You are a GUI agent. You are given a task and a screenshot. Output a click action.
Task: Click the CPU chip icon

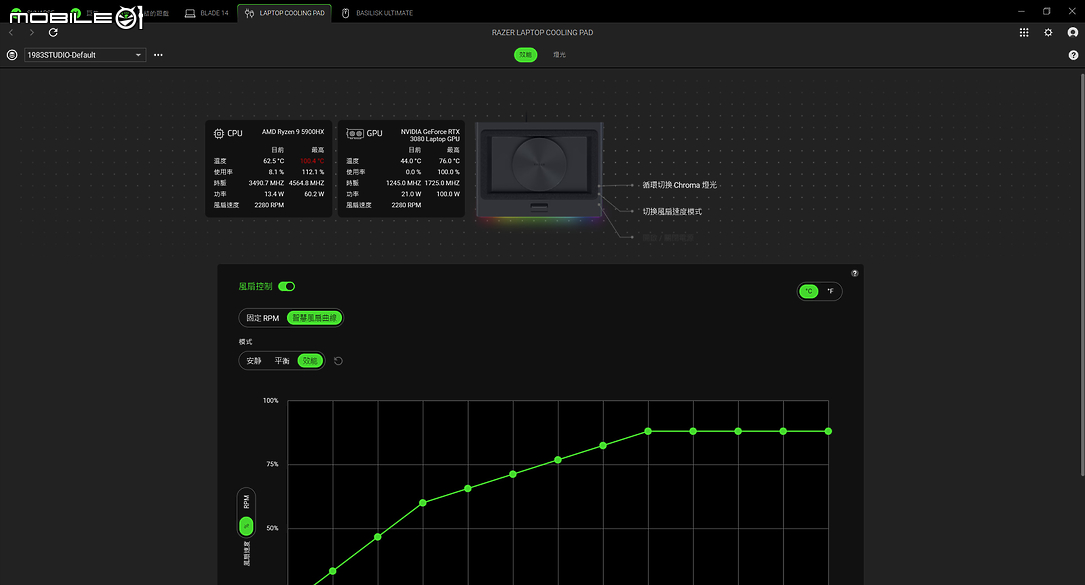(219, 134)
